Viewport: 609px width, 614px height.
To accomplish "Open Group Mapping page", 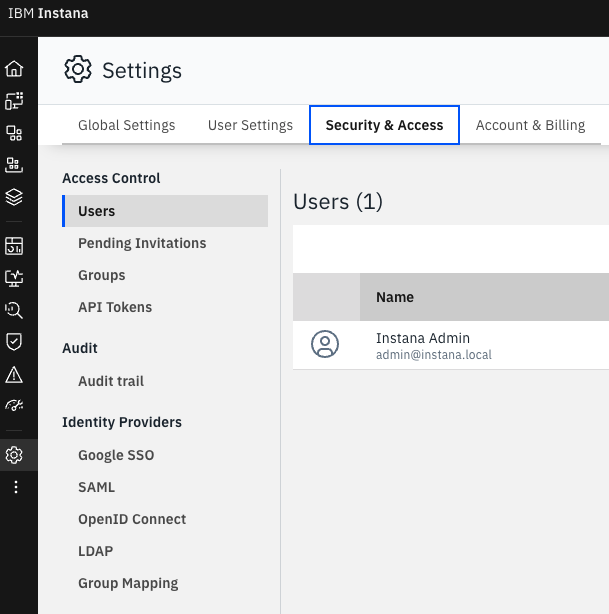I will tap(165, 583).
